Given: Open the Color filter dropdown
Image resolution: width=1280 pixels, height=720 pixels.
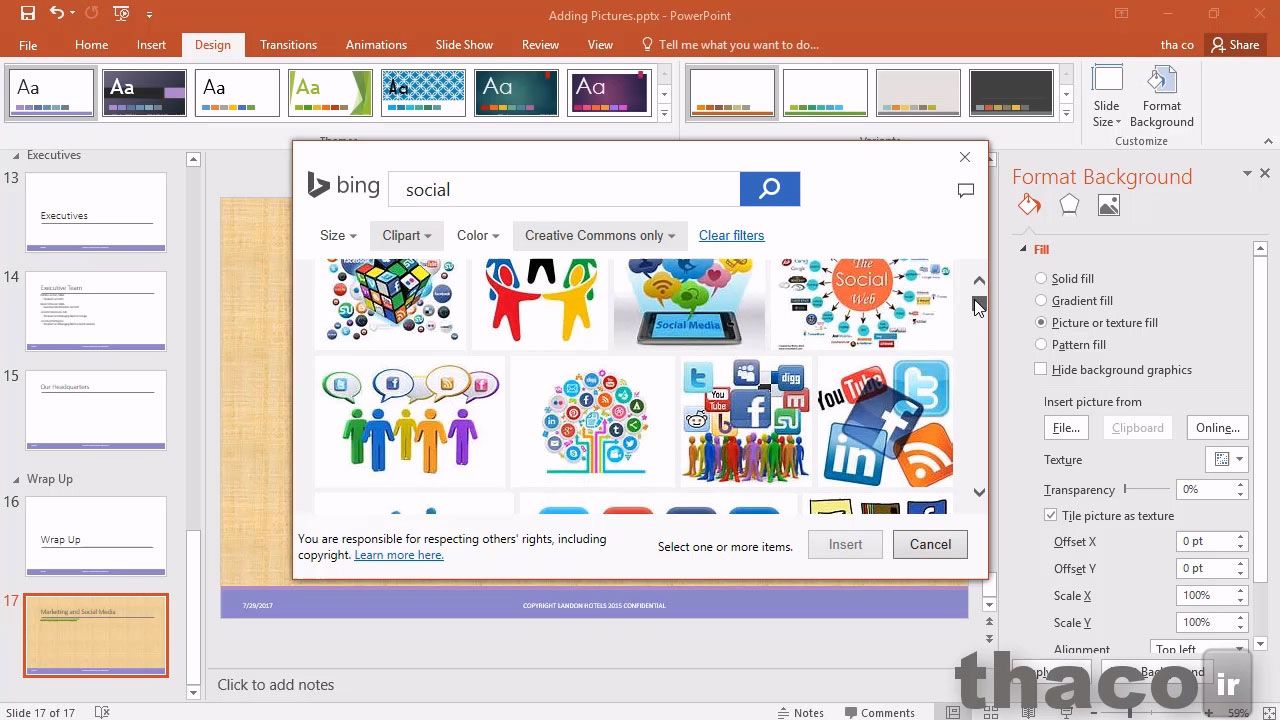Looking at the screenshot, I should click(478, 235).
